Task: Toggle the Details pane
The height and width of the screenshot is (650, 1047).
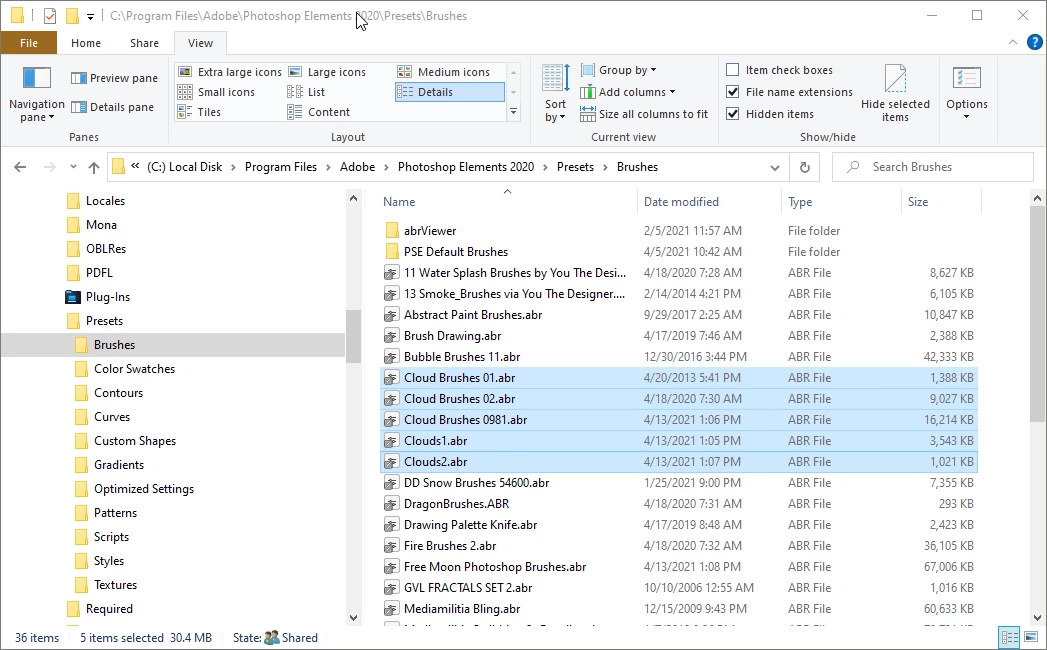Action: pyautogui.click(x=112, y=107)
